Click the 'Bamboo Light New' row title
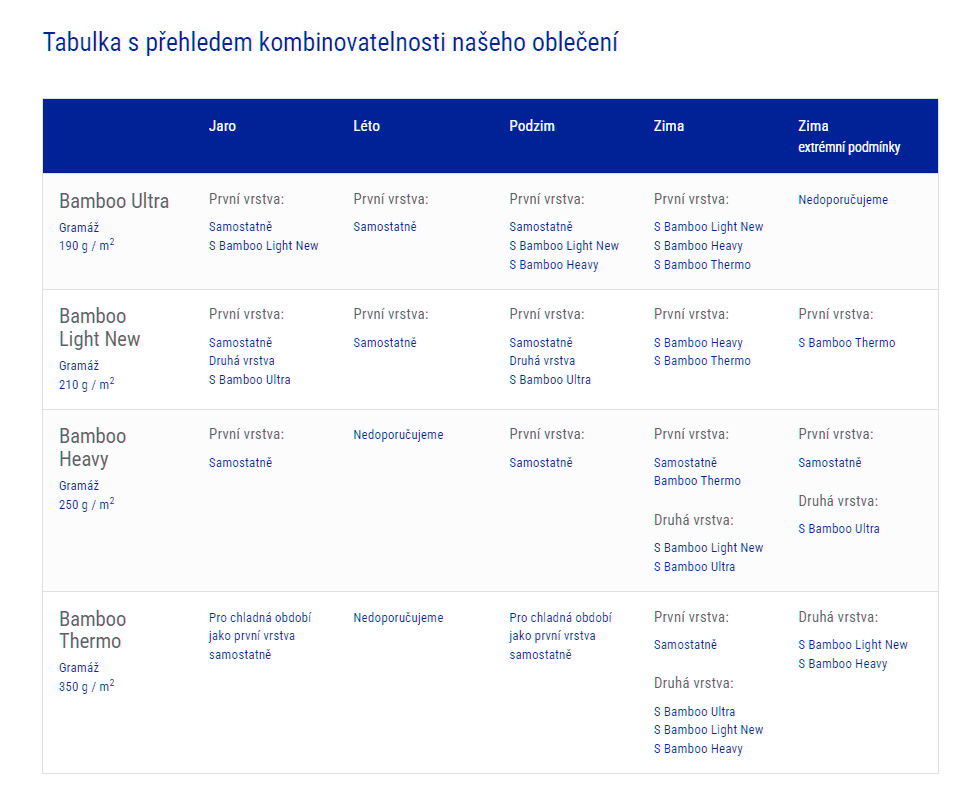 click(x=99, y=327)
